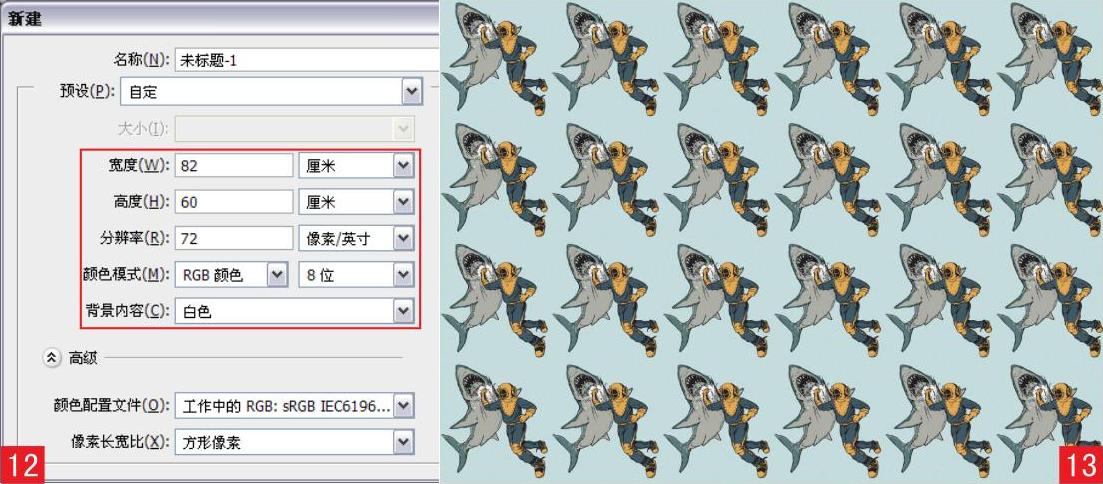Click the 新建 dialog title

point(25,19)
